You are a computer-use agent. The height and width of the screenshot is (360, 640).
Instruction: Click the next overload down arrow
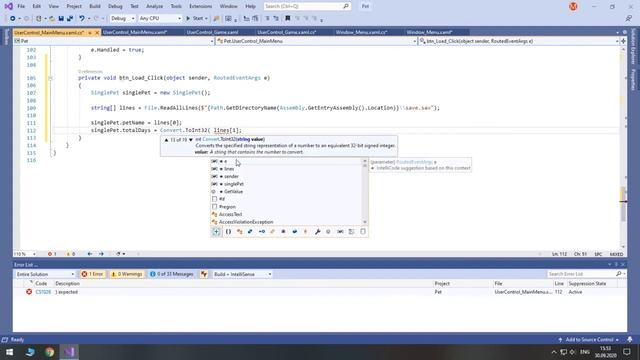click(191, 140)
